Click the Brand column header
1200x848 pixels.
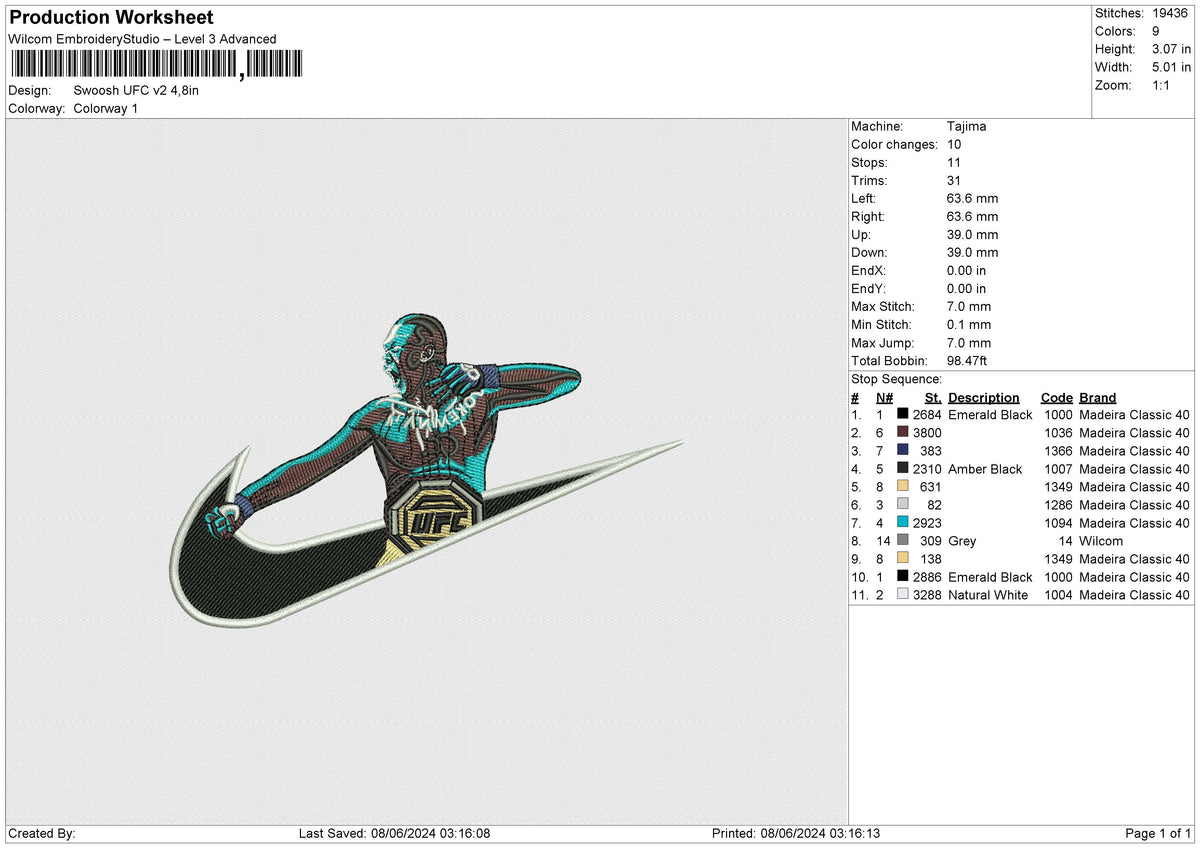point(1097,398)
